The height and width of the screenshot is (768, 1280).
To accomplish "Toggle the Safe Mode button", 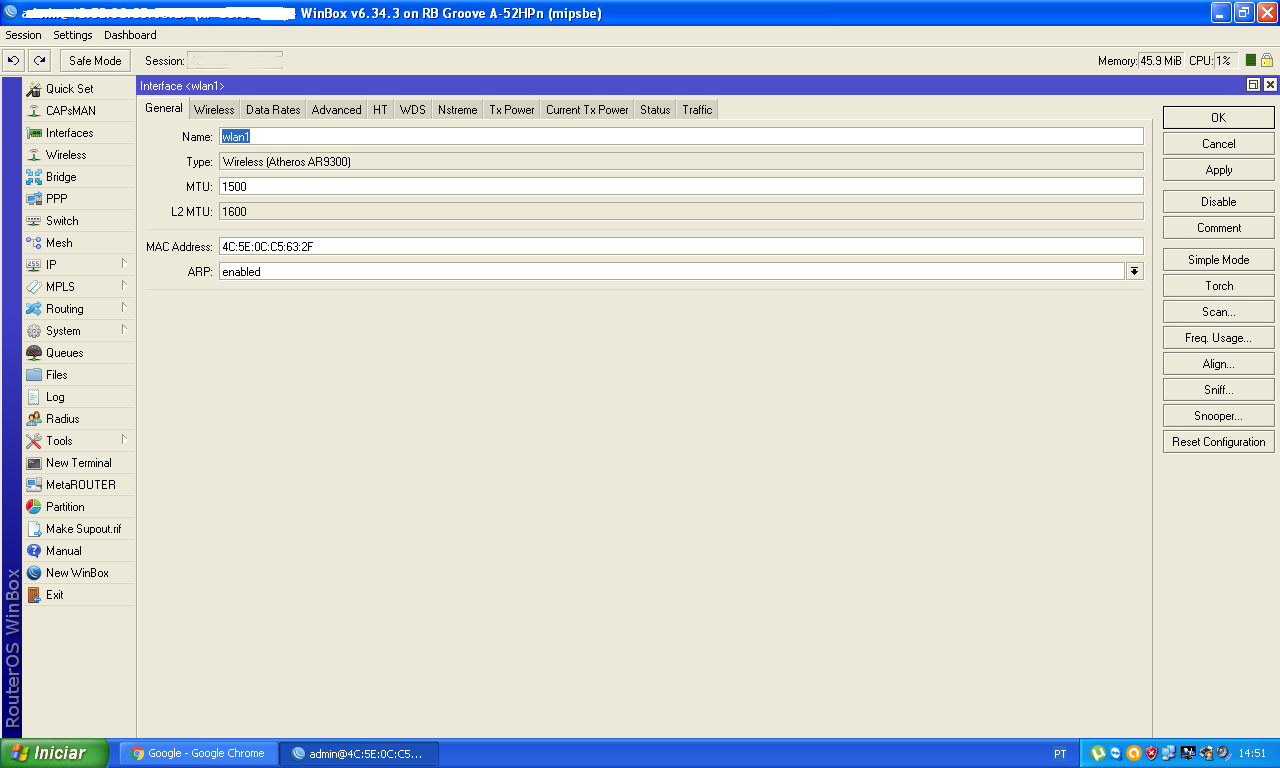I will pos(95,61).
